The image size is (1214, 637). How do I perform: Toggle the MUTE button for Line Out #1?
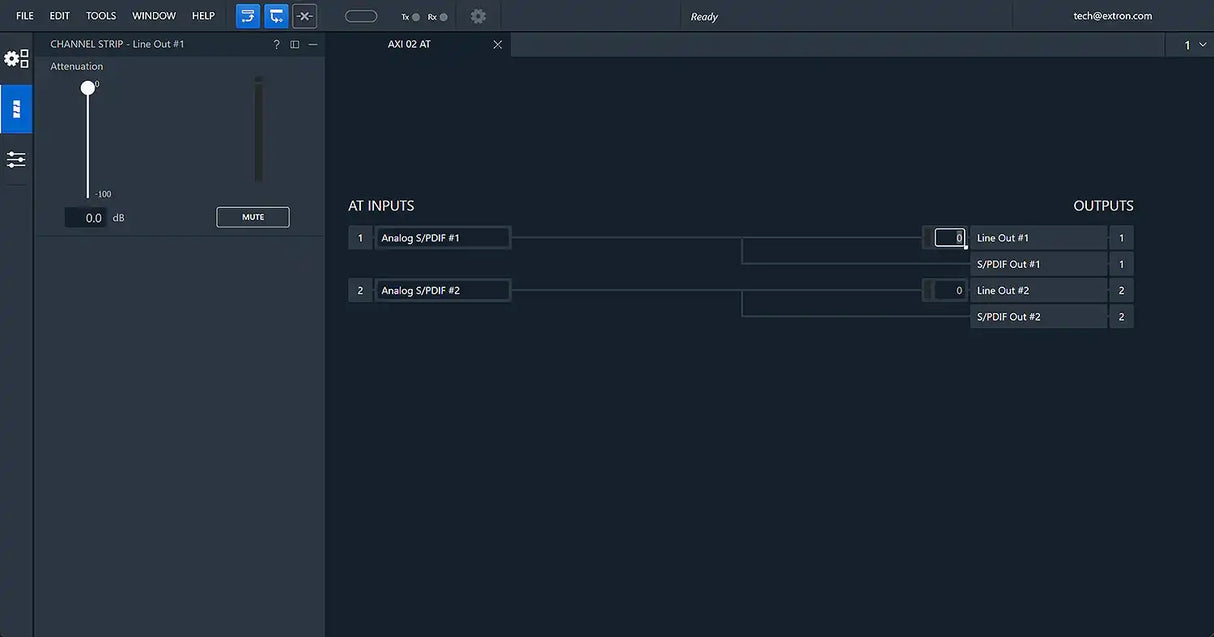253,217
